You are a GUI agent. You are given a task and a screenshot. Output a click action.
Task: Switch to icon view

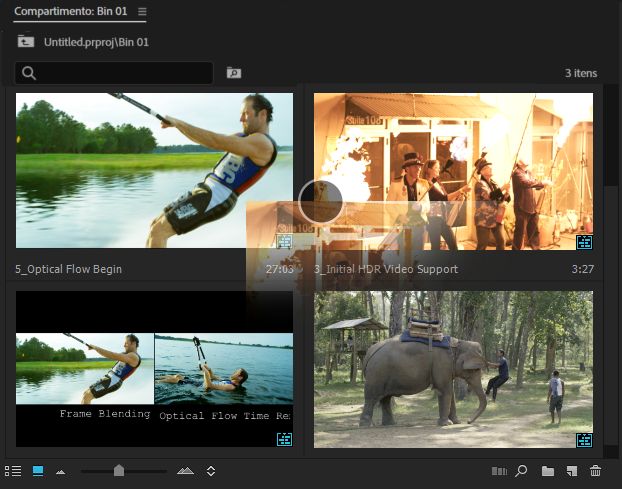point(38,471)
